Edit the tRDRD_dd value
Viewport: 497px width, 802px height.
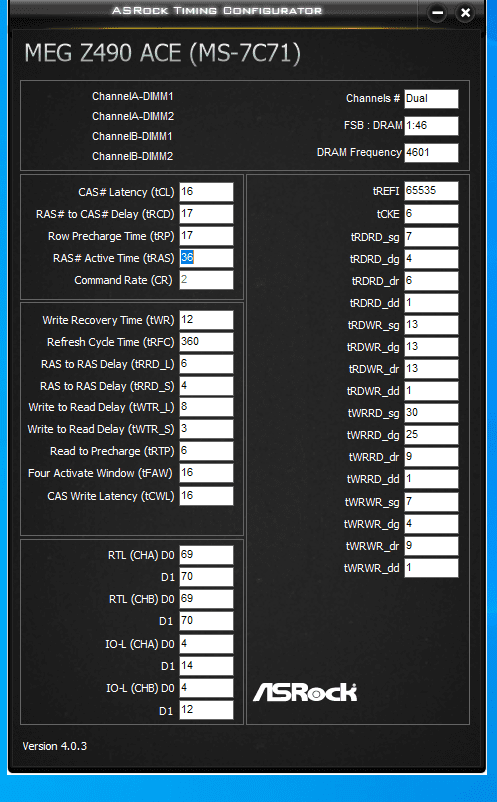(431, 303)
